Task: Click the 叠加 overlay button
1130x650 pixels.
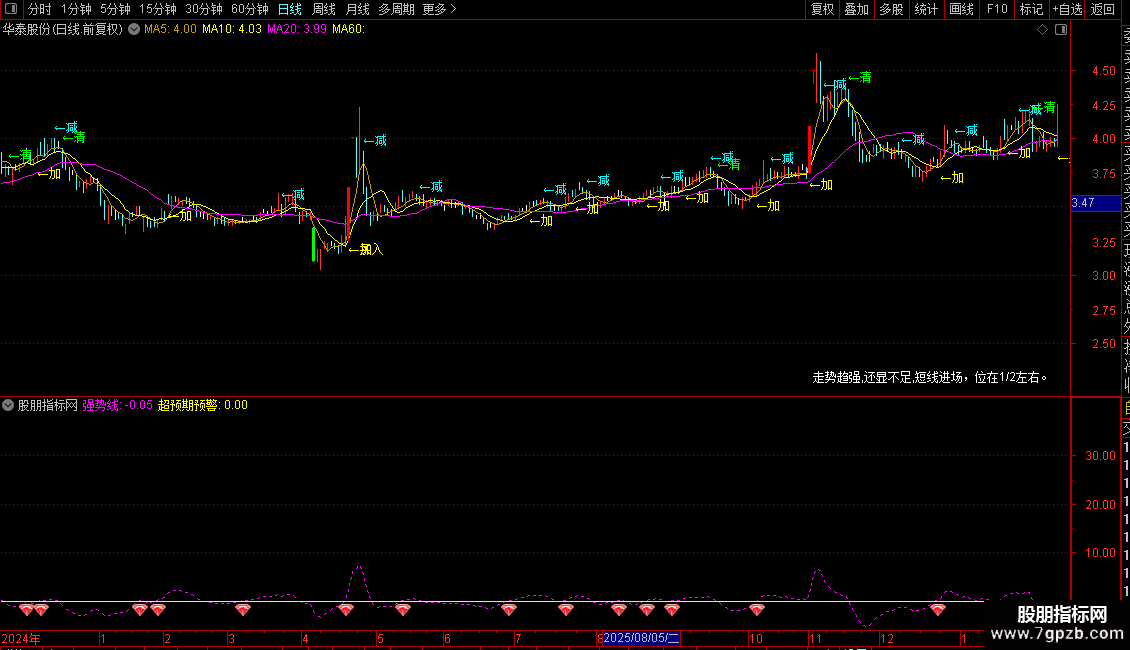Action: tap(857, 9)
